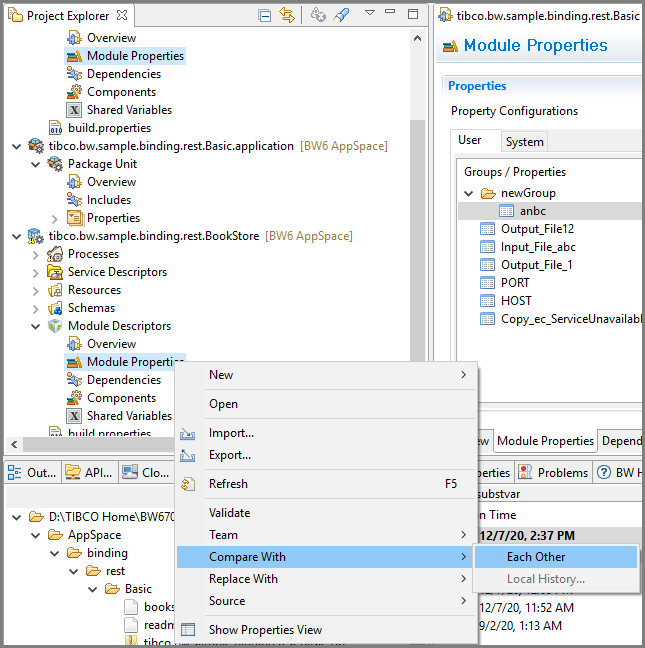Viewport: 645px width, 648px height.
Task: Open Includes under Package Unit
Action: point(109,200)
